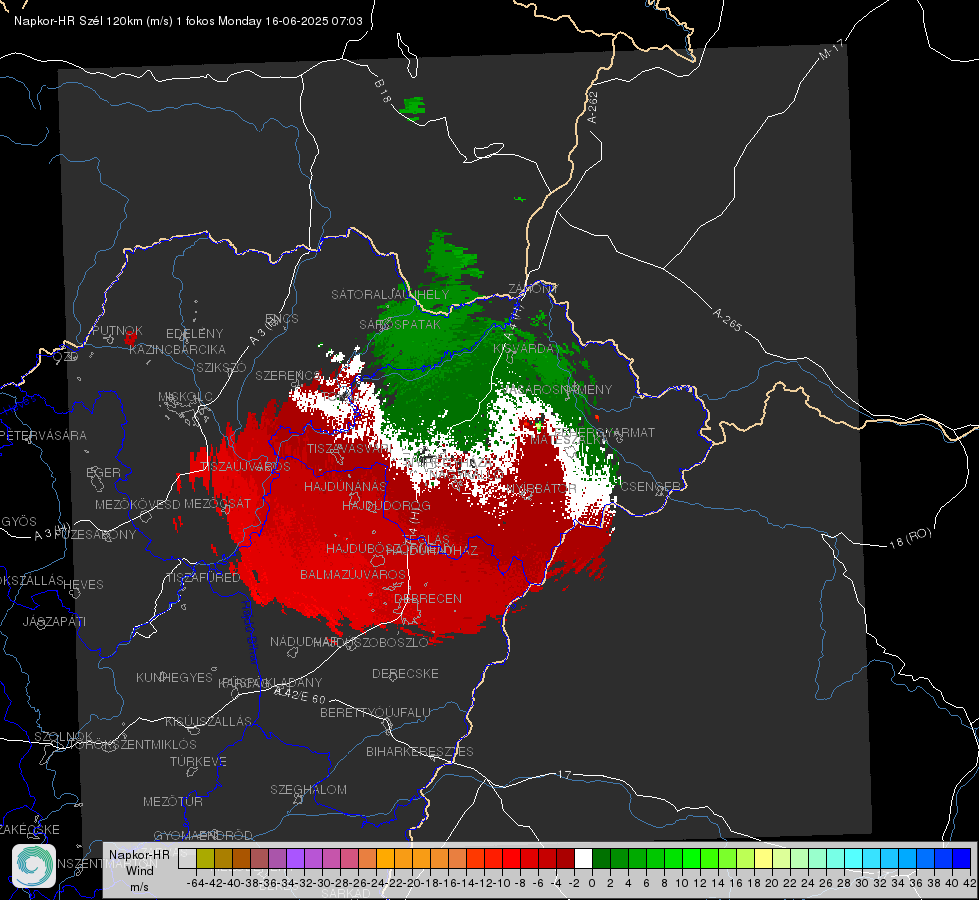Click the MISKOLC city label
The height and width of the screenshot is (900, 979).
click(185, 397)
